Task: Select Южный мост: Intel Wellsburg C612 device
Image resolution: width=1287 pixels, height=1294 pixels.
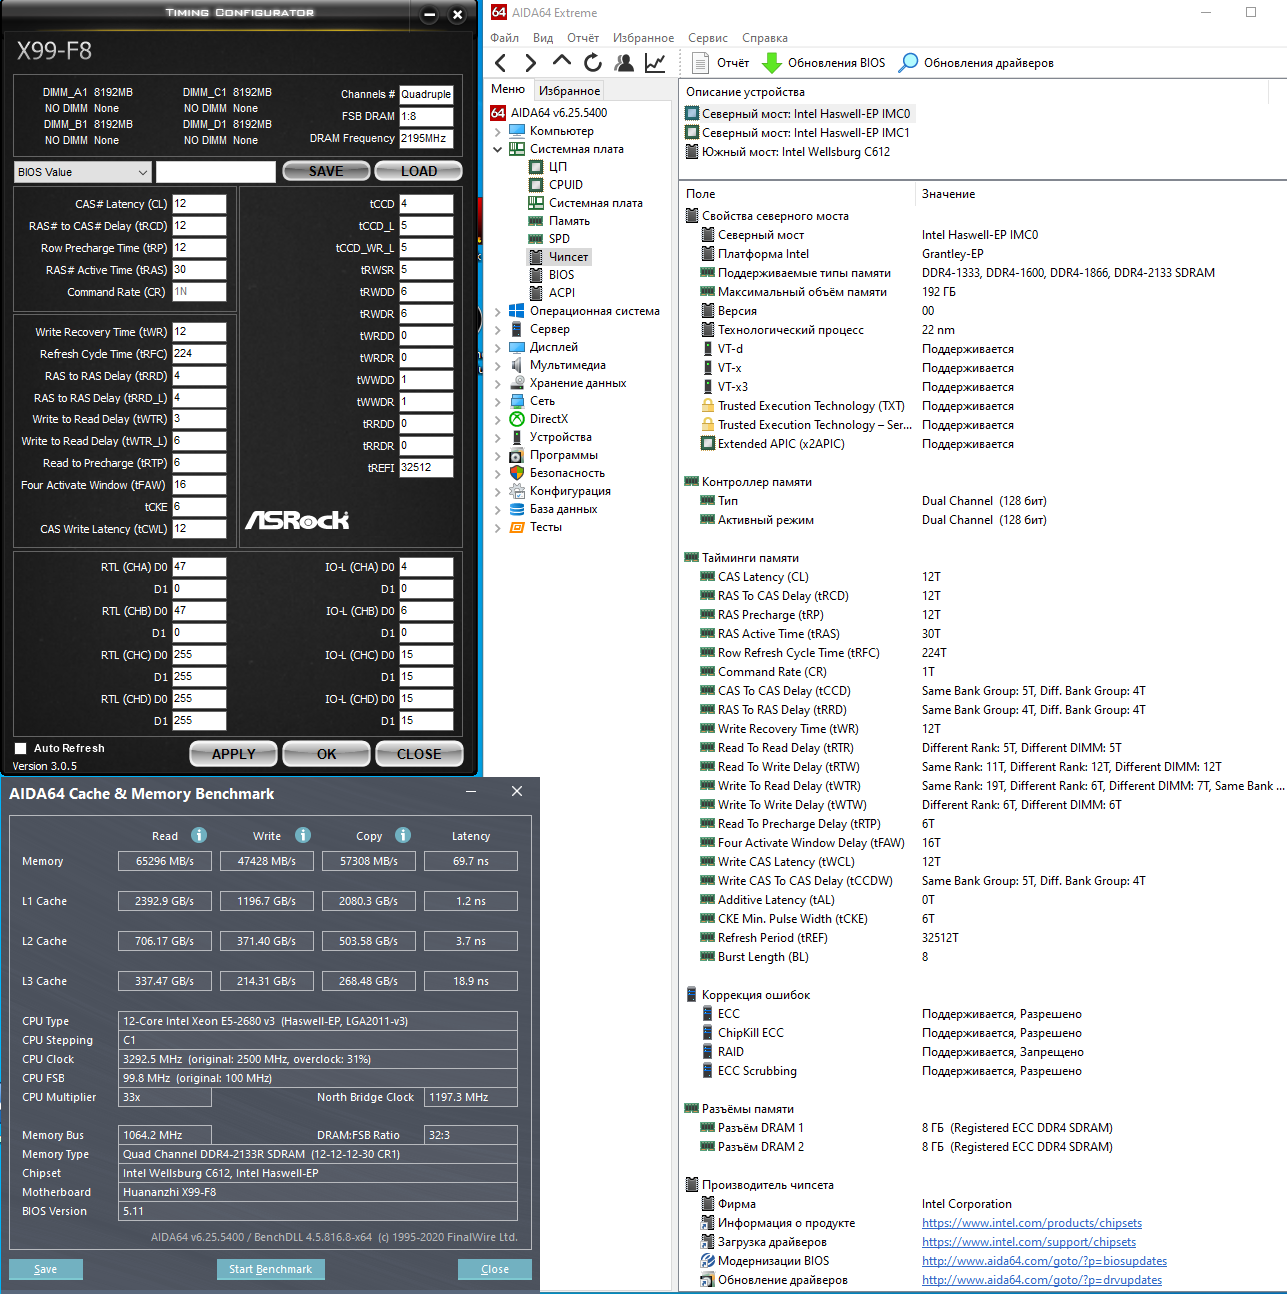Action: (x=788, y=152)
